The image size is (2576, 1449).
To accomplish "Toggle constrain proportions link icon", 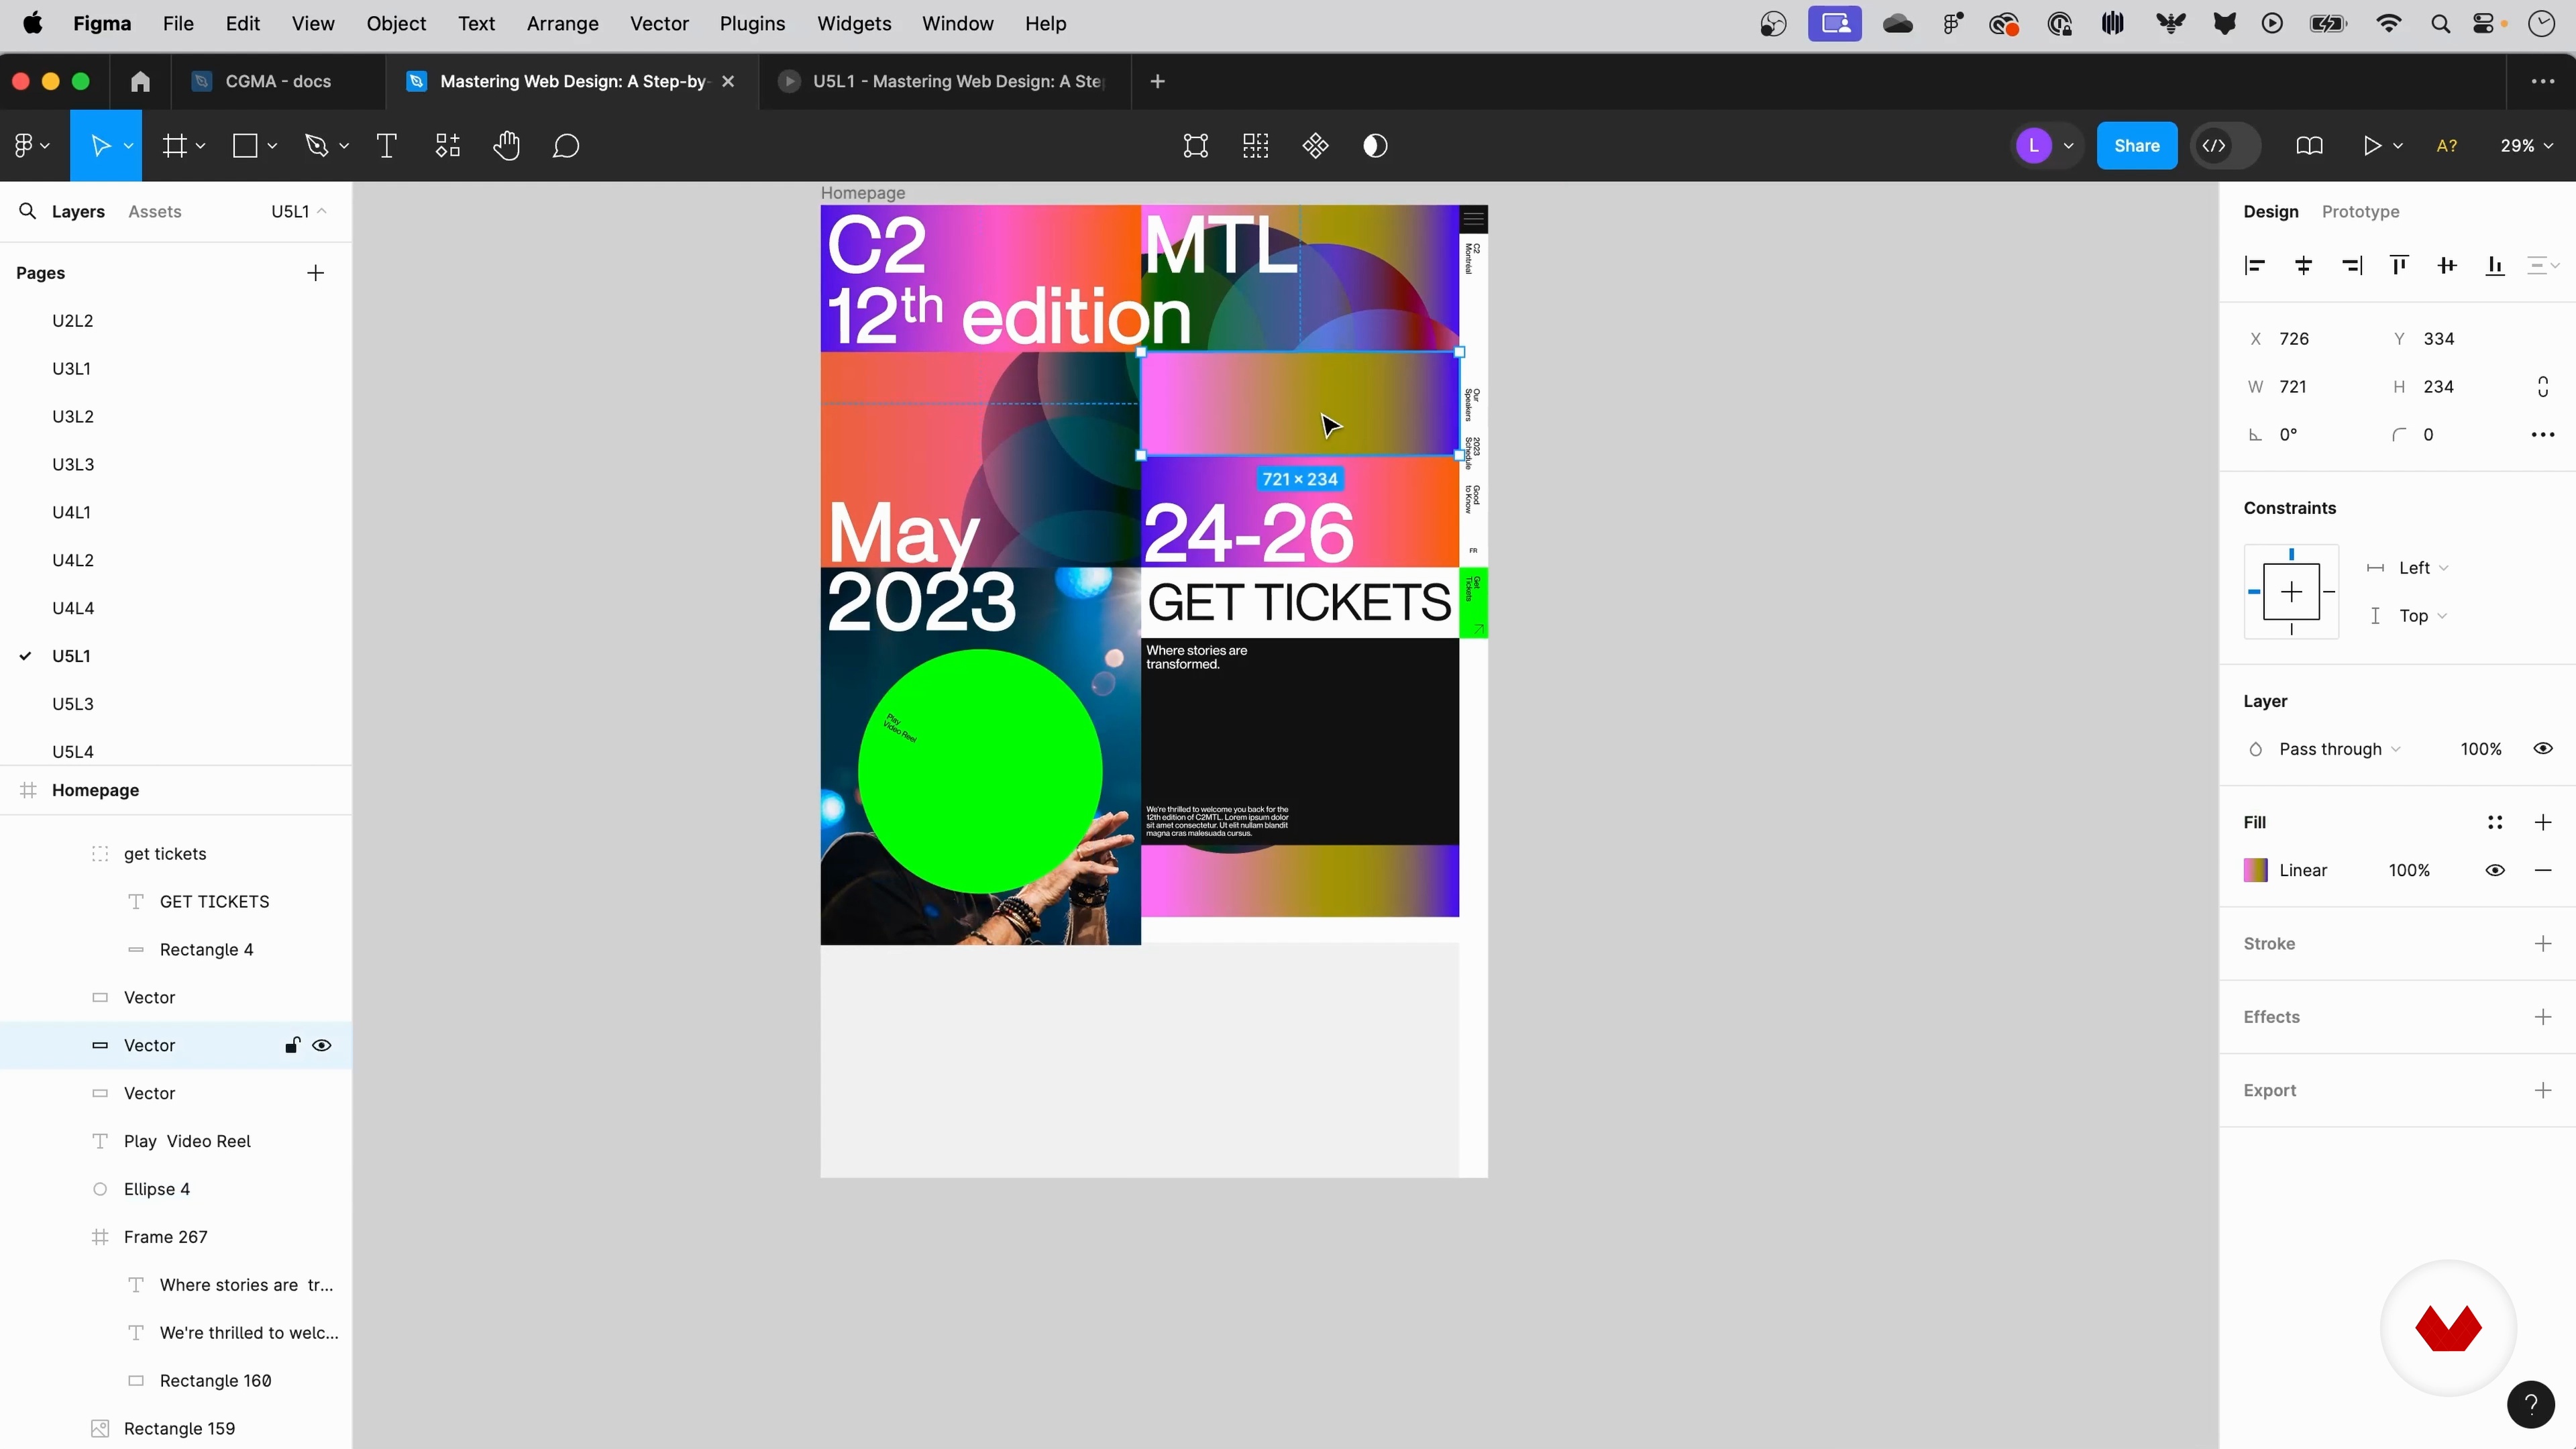I will (2543, 386).
